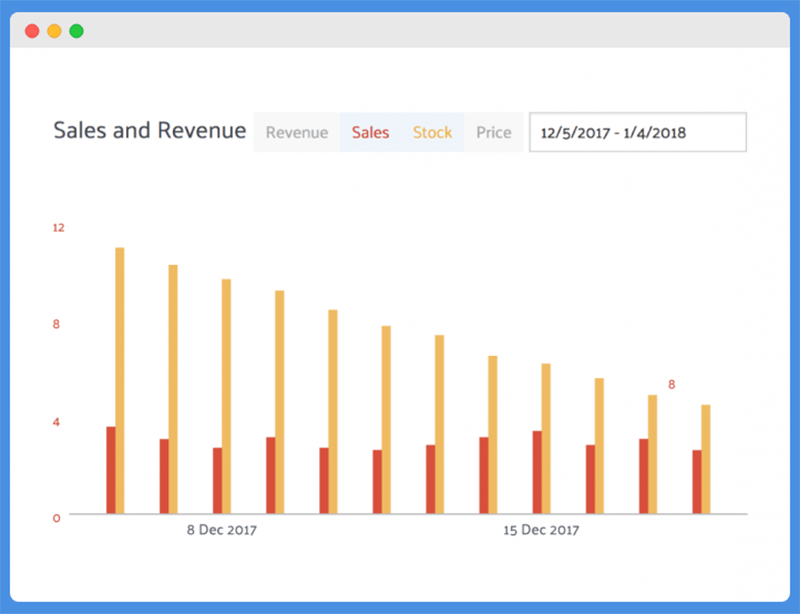Viewport: 800px width, 614px height.
Task: Click the yellow minimize window button
Action: (54, 31)
